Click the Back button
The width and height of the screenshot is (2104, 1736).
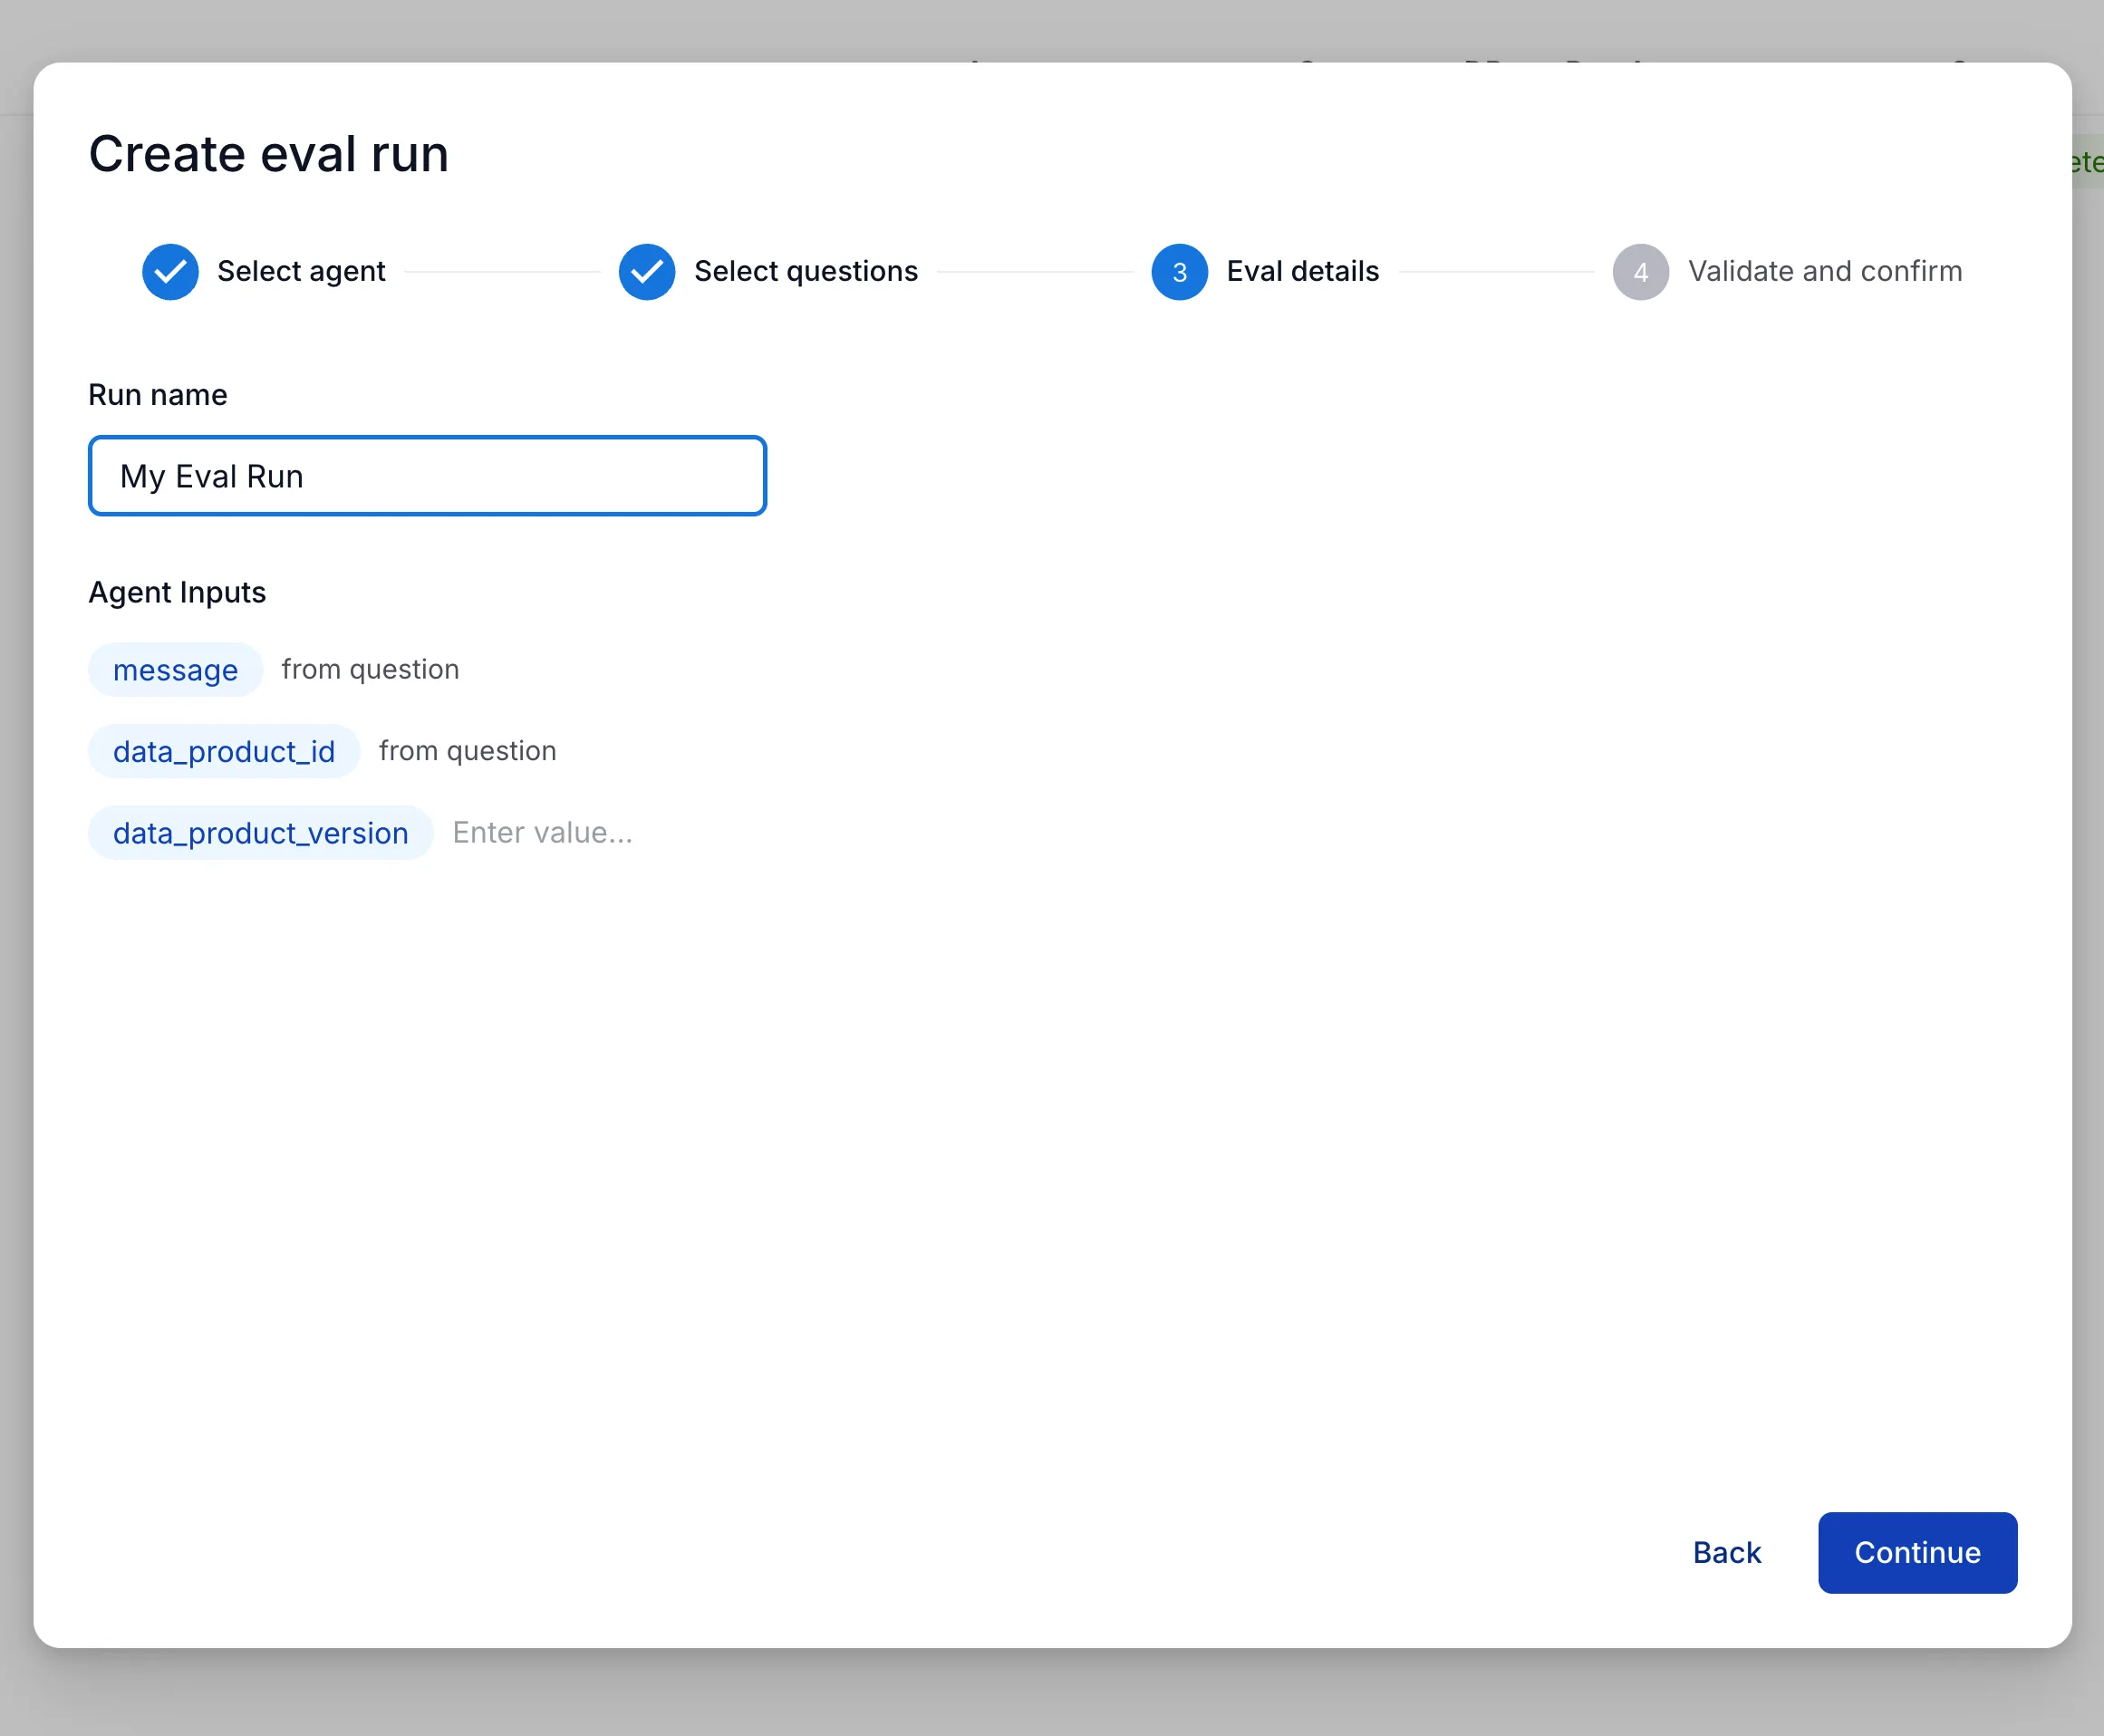pyautogui.click(x=1726, y=1553)
